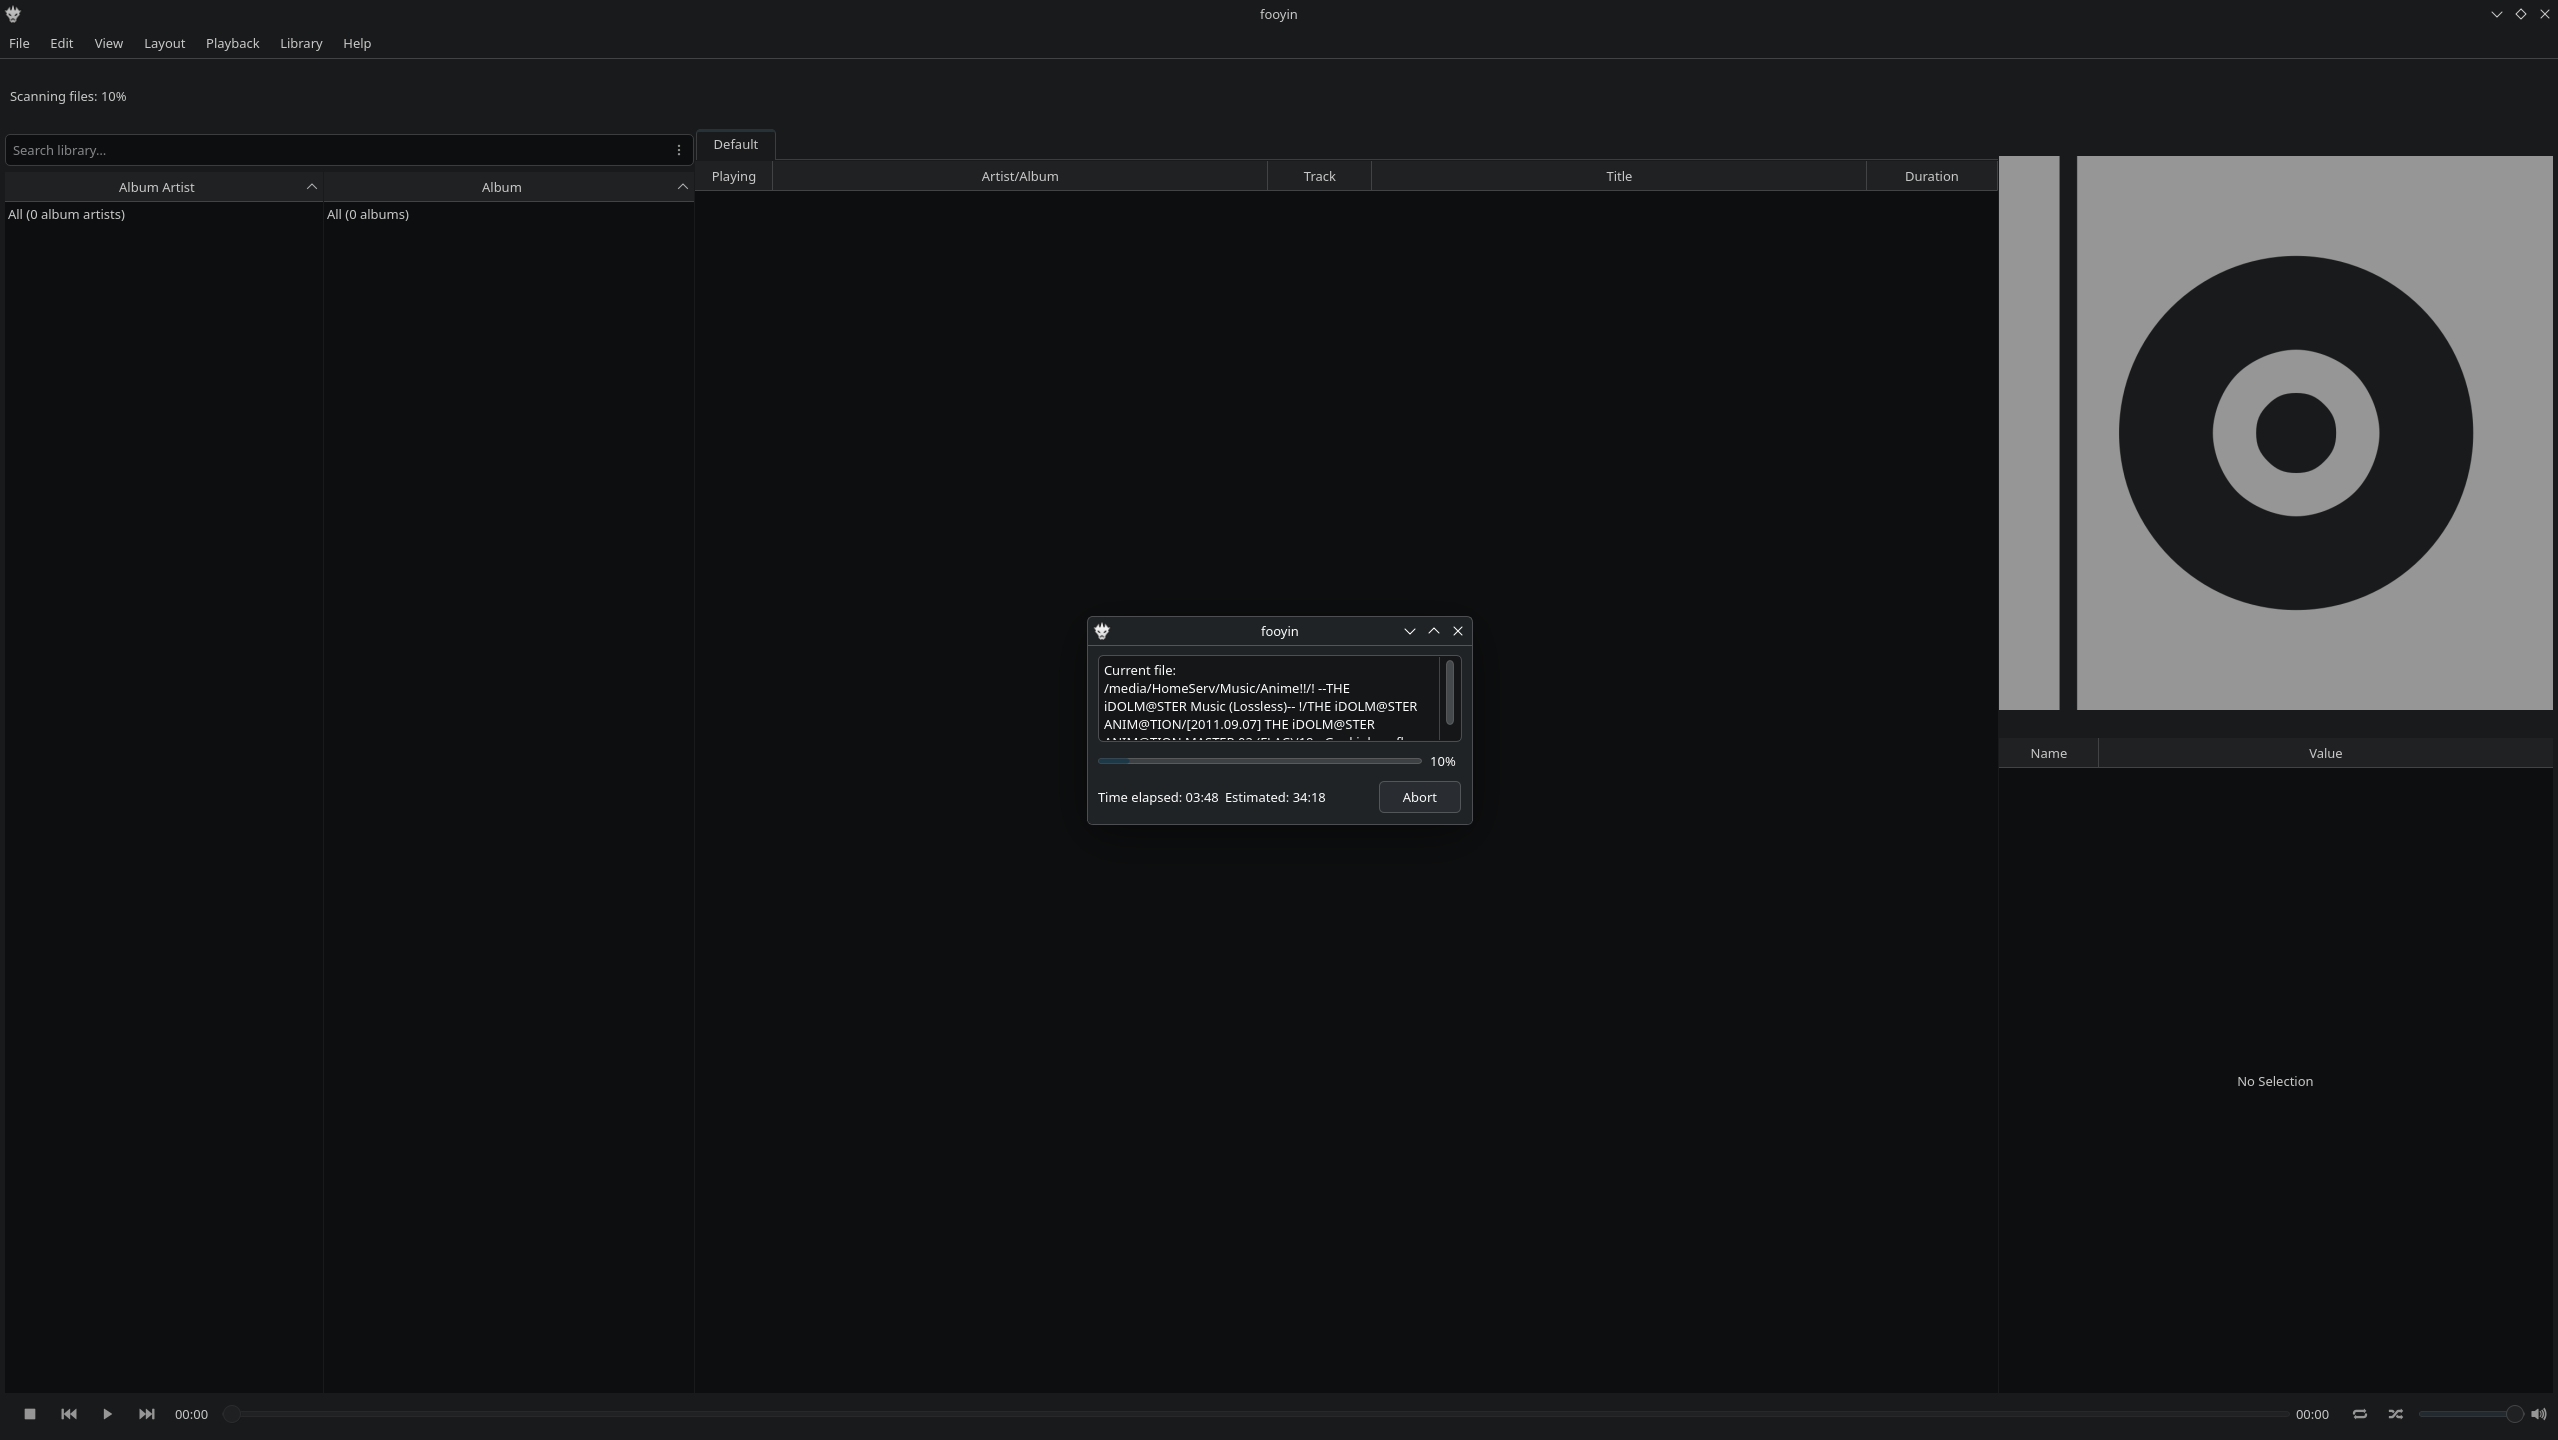Screen dimensions: 2558x1440
Task: Open search options three-dot menu
Action: 678,150
